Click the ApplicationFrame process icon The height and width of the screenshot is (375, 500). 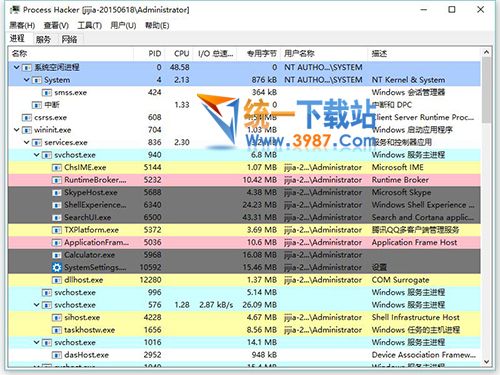coord(57,243)
